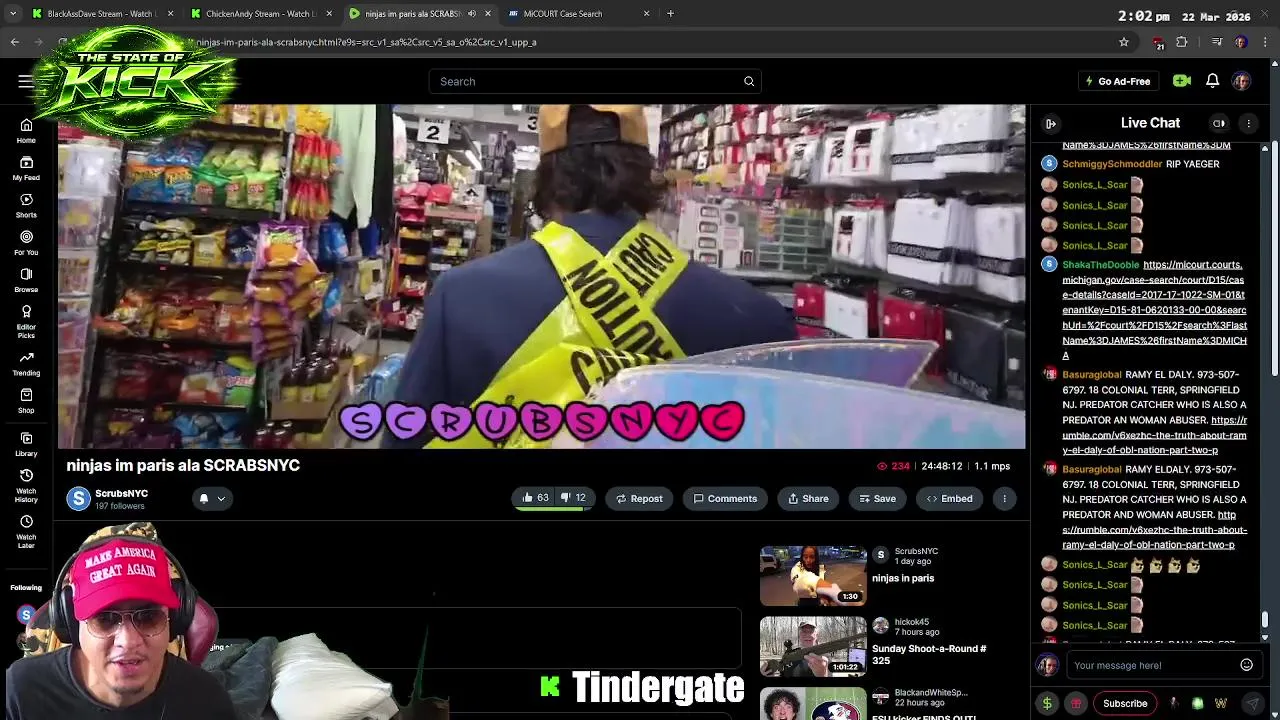Screen dimensions: 1280x720
Task: Open the For You sidebar section
Action: 26,243
